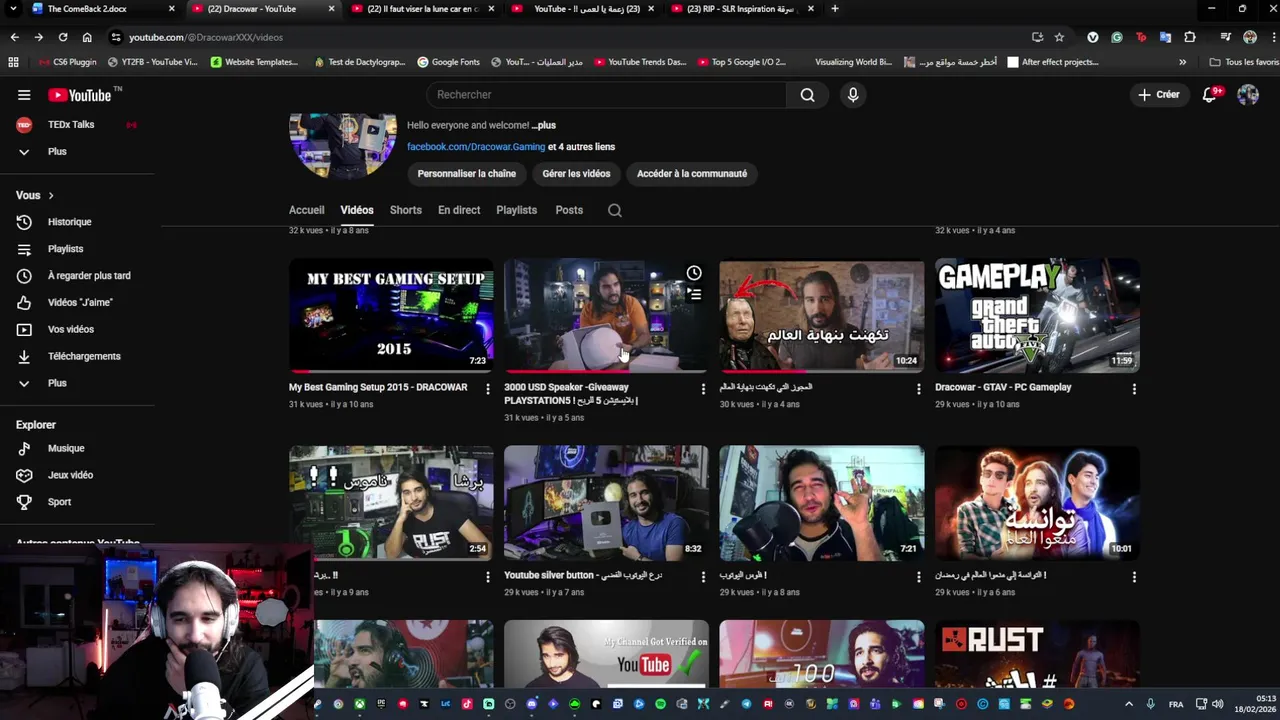
Task: Click the Rechercher search field
Action: coord(607,95)
